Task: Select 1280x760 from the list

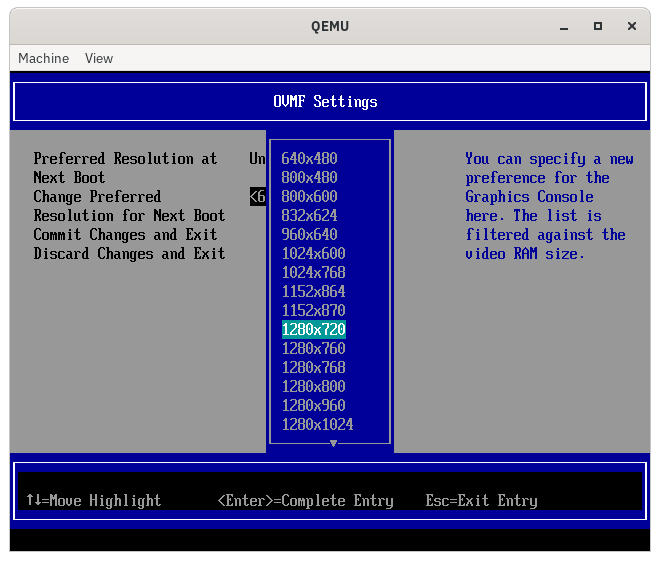Action: pos(314,348)
